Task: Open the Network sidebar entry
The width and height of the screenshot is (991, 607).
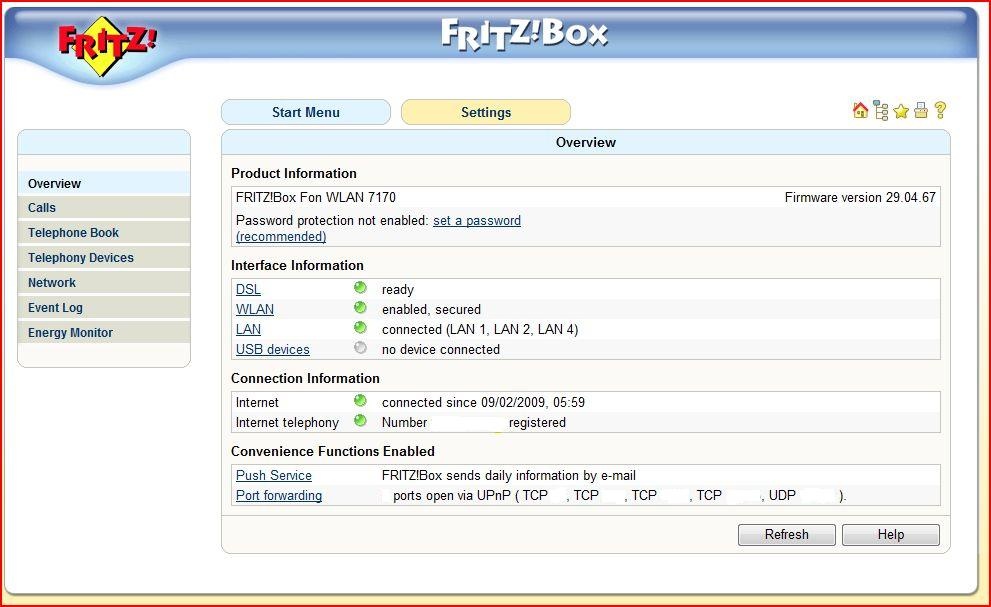Action: click(104, 283)
